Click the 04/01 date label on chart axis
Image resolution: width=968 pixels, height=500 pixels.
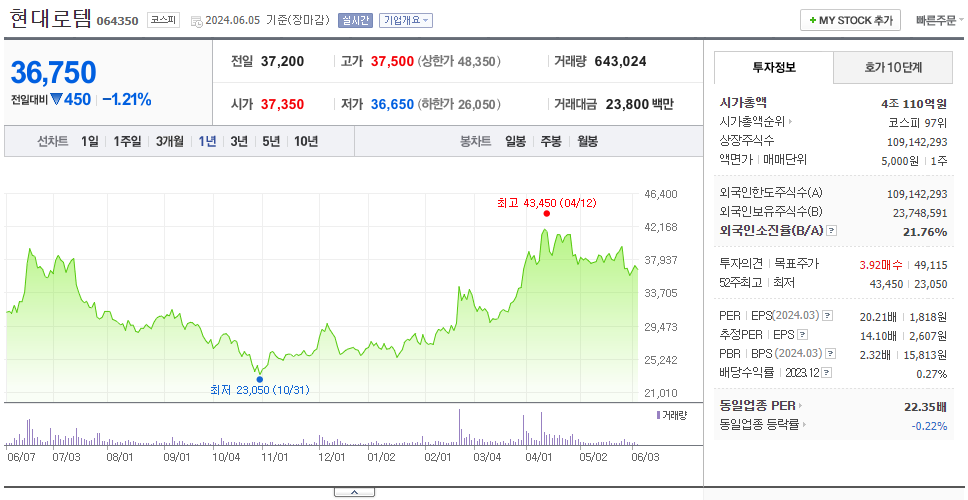pos(538,457)
